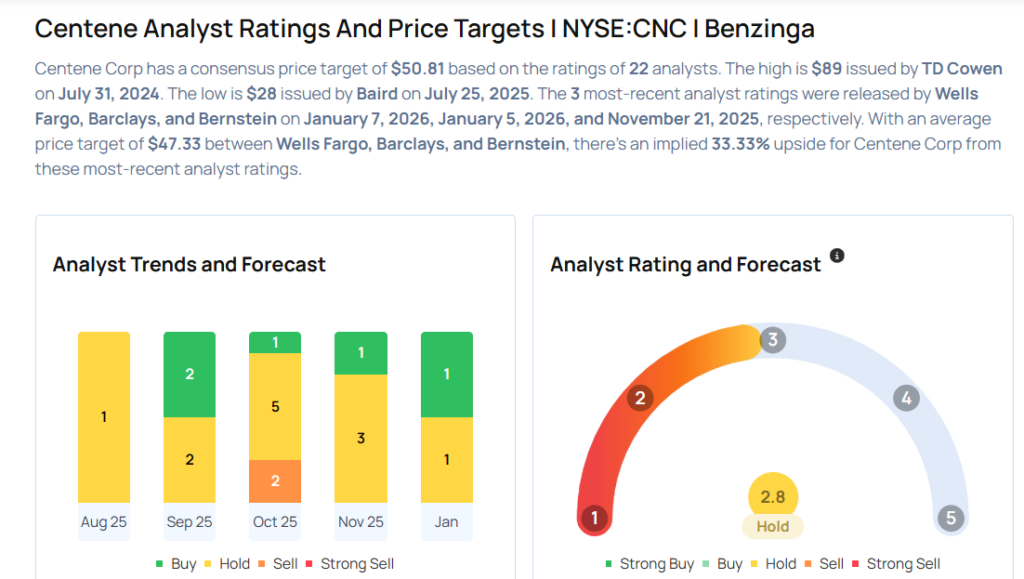Toggle the Buy series in bar chart legend

pyautogui.click(x=176, y=564)
